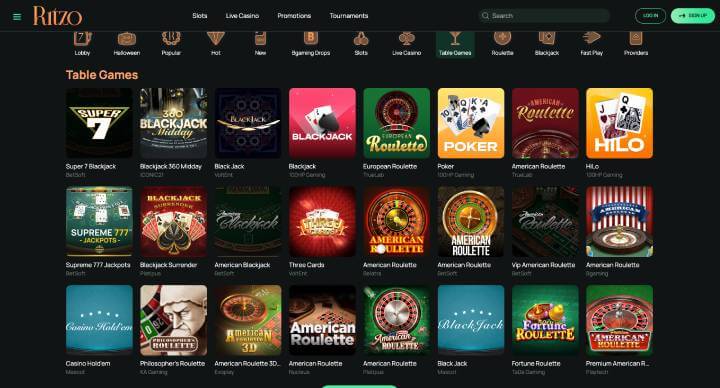Open the Casino Hold'em game thumbnail
720x388 pixels.
coord(99,320)
